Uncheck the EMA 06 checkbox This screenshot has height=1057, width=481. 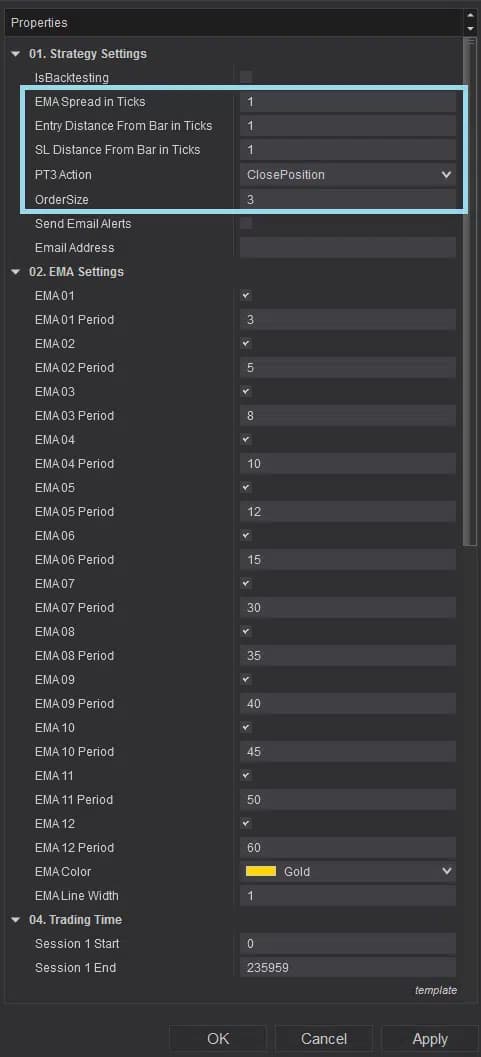click(x=246, y=535)
